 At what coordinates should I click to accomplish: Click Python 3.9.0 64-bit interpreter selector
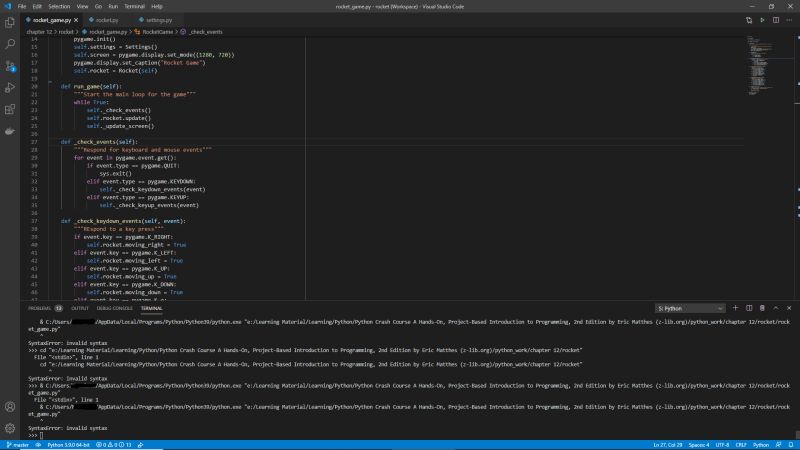[x=68, y=445]
